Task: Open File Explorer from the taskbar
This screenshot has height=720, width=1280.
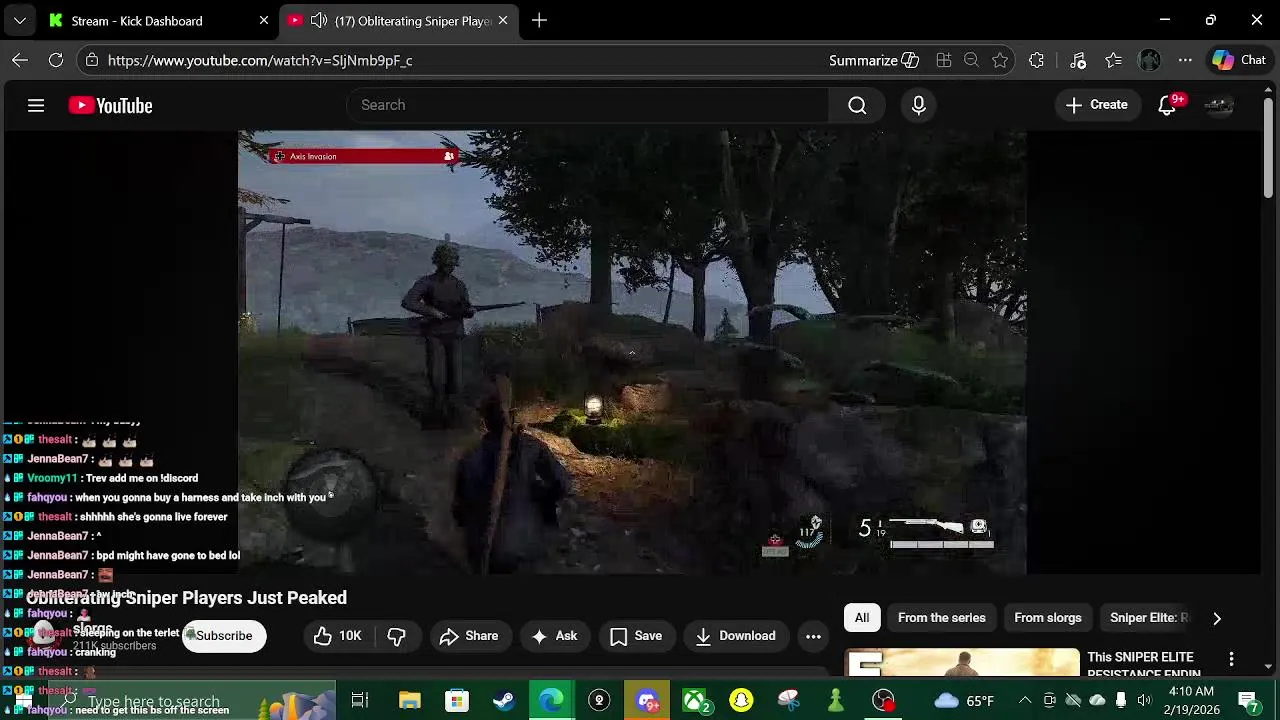Action: point(410,700)
